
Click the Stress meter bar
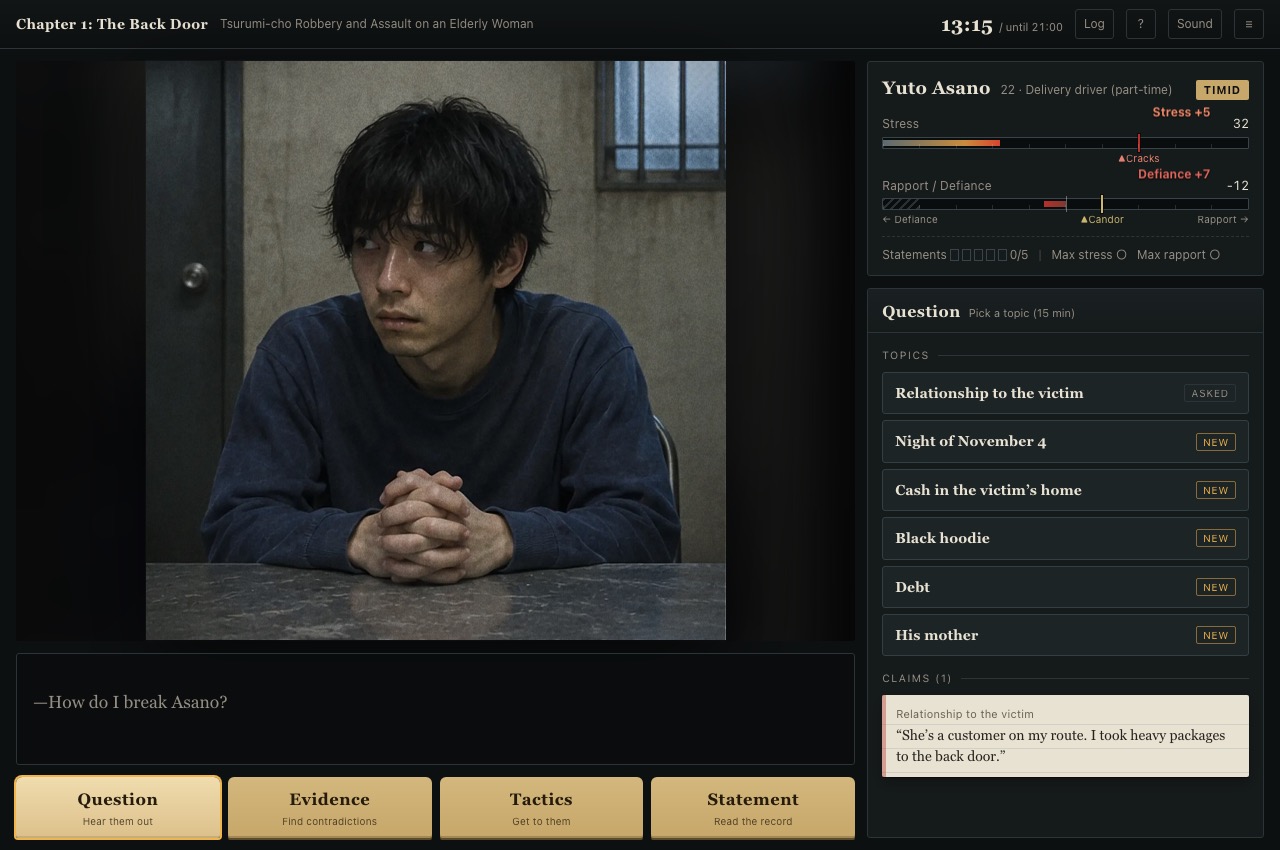pos(1065,144)
